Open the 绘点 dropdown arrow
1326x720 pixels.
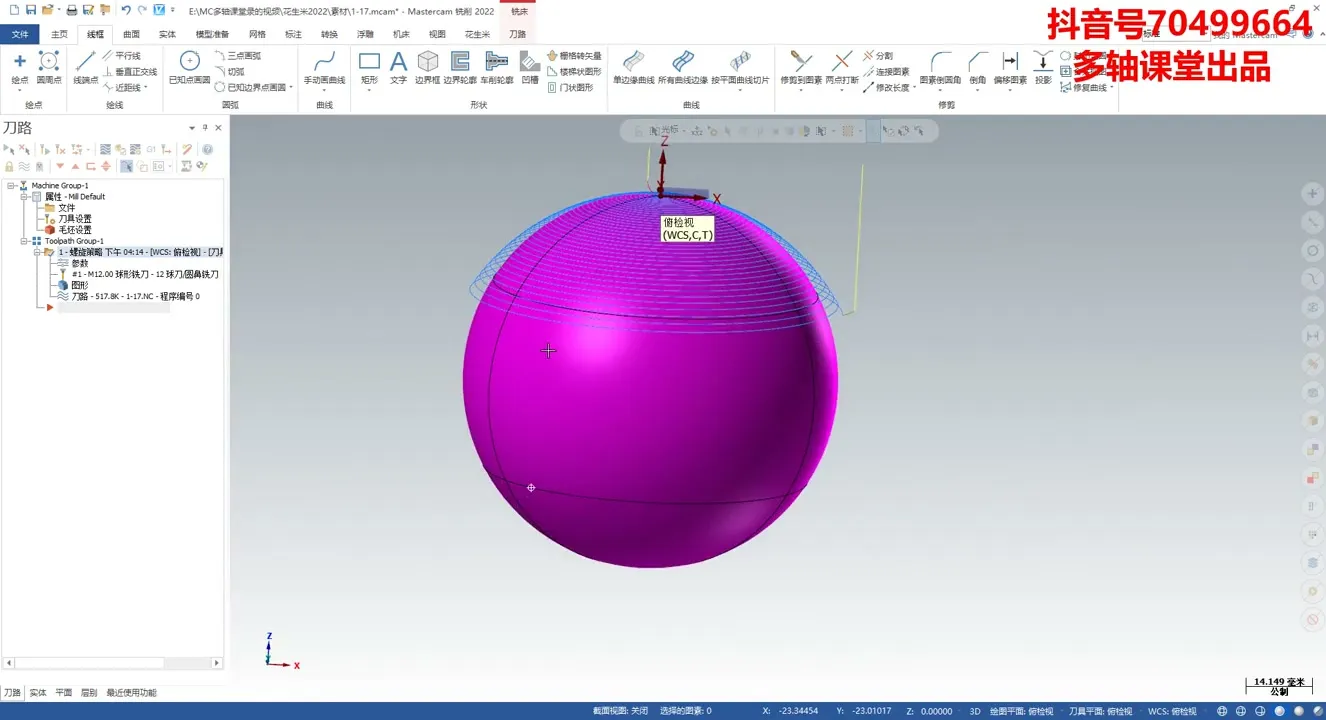[19, 90]
